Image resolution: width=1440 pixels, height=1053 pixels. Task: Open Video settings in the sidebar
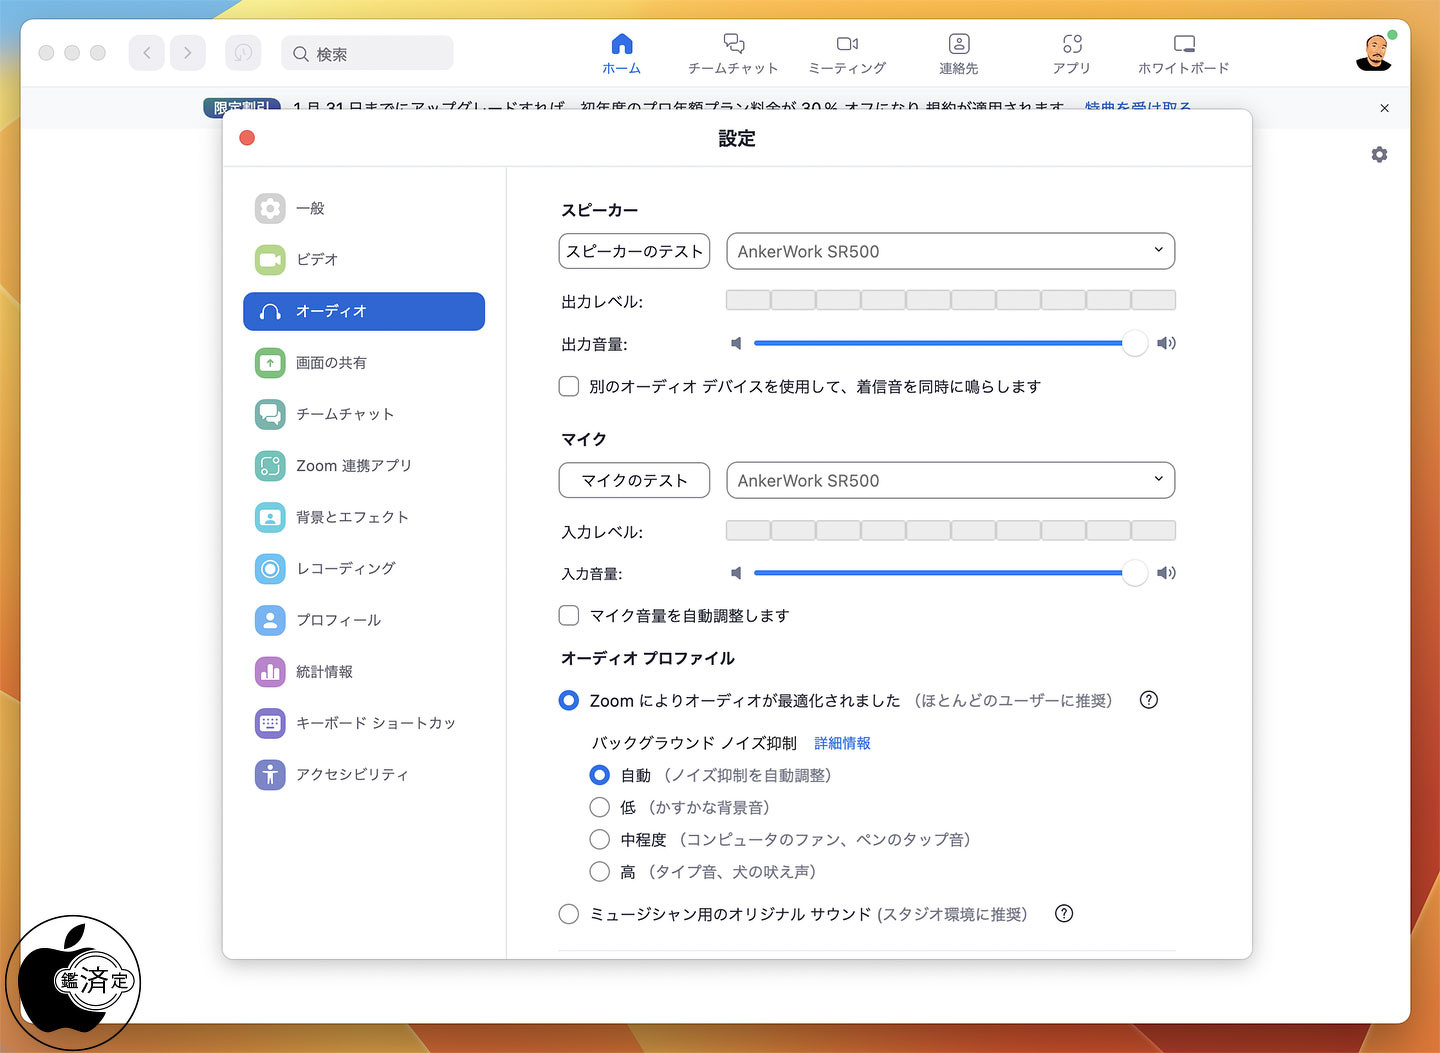click(x=316, y=260)
